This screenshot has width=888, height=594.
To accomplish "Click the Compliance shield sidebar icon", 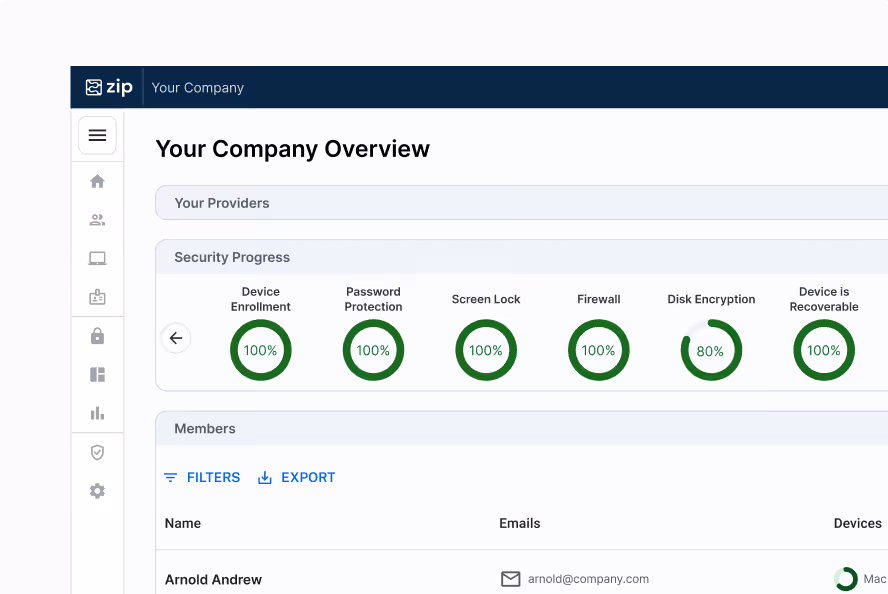I will click(97, 452).
